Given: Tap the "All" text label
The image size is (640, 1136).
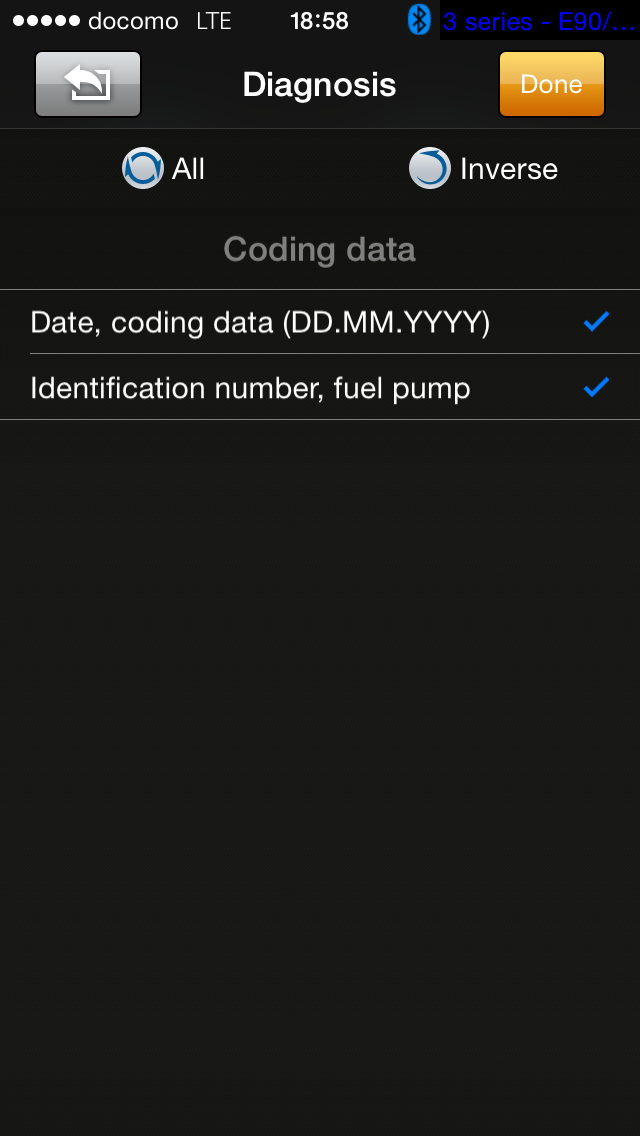Looking at the screenshot, I should point(188,169).
